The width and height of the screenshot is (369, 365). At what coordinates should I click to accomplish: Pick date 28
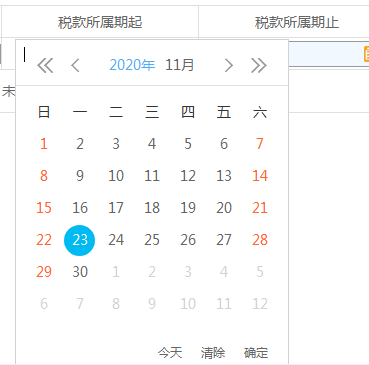point(260,240)
